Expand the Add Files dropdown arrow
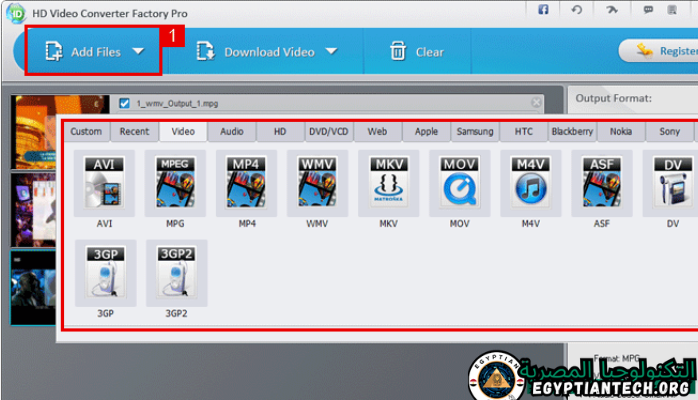Image resolution: width=698 pixels, height=400 pixels. coord(139,51)
